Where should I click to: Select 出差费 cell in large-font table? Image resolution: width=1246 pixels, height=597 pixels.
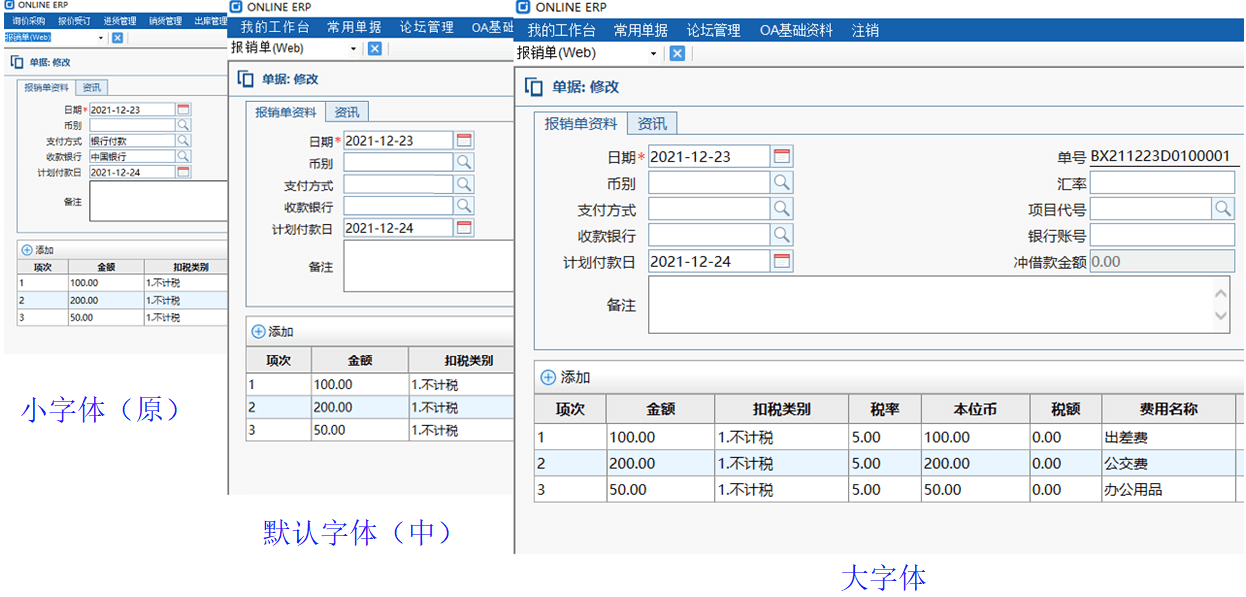tap(1168, 437)
